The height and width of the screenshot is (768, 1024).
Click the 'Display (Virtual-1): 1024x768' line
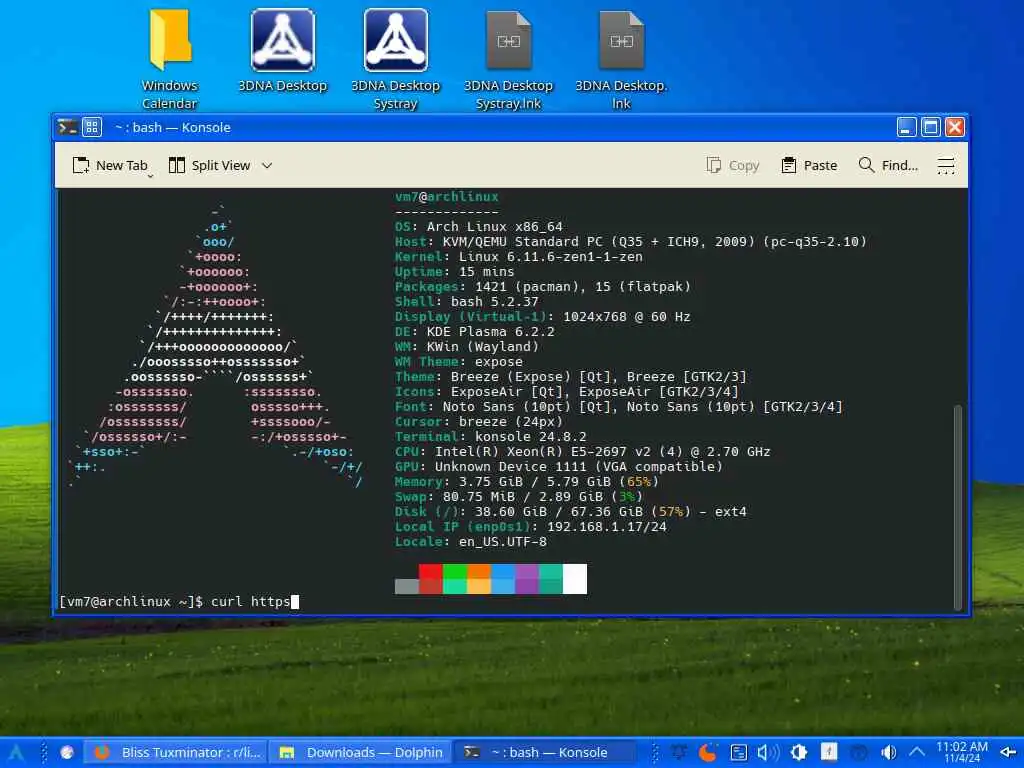point(543,317)
